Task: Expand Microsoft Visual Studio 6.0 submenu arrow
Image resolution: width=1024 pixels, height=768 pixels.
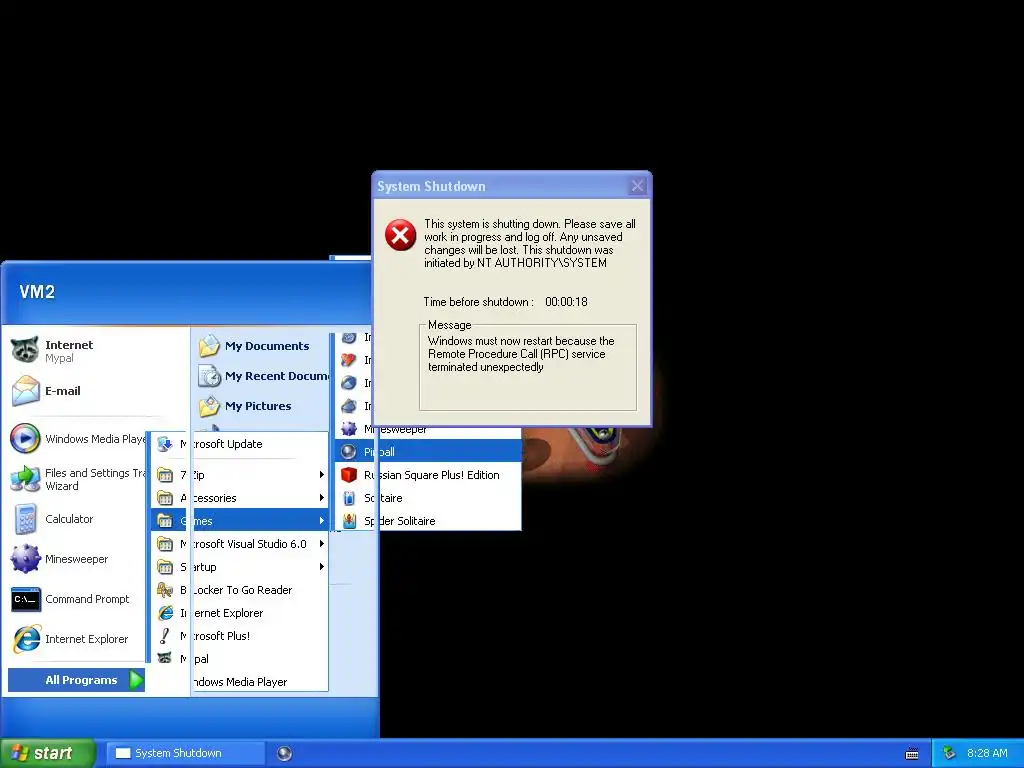Action: point(321,543)
